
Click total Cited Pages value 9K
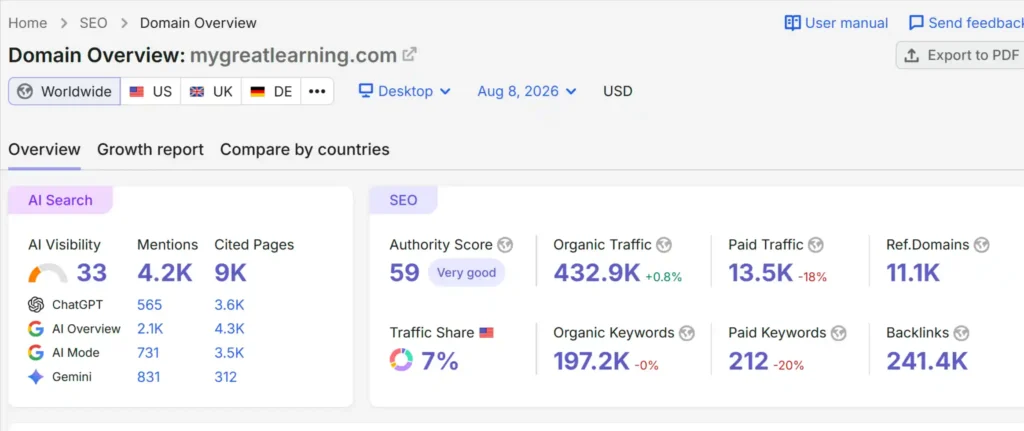(x=231, y=273)
